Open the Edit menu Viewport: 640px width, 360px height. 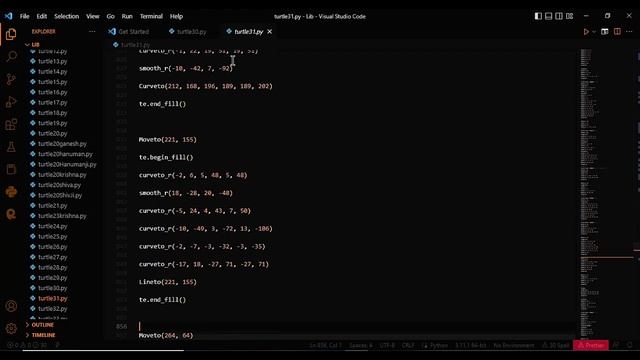click(x=42, y=16)
